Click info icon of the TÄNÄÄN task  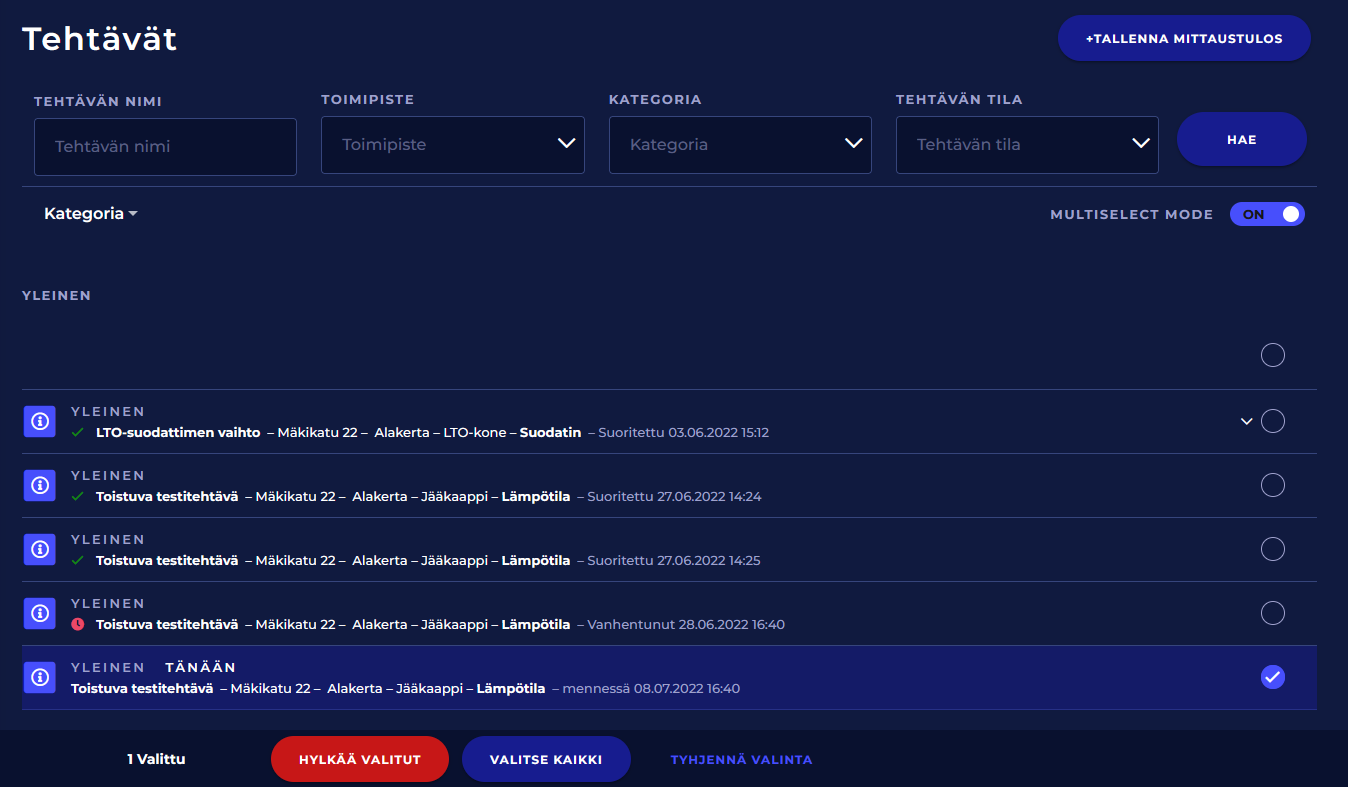(x=40, y=678)
